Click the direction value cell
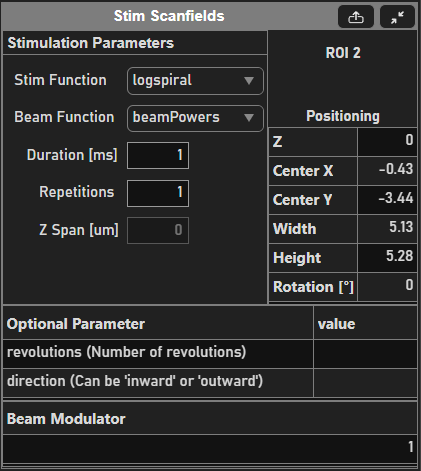Screen dimensions: 421x471 click(x=365, y=383)
